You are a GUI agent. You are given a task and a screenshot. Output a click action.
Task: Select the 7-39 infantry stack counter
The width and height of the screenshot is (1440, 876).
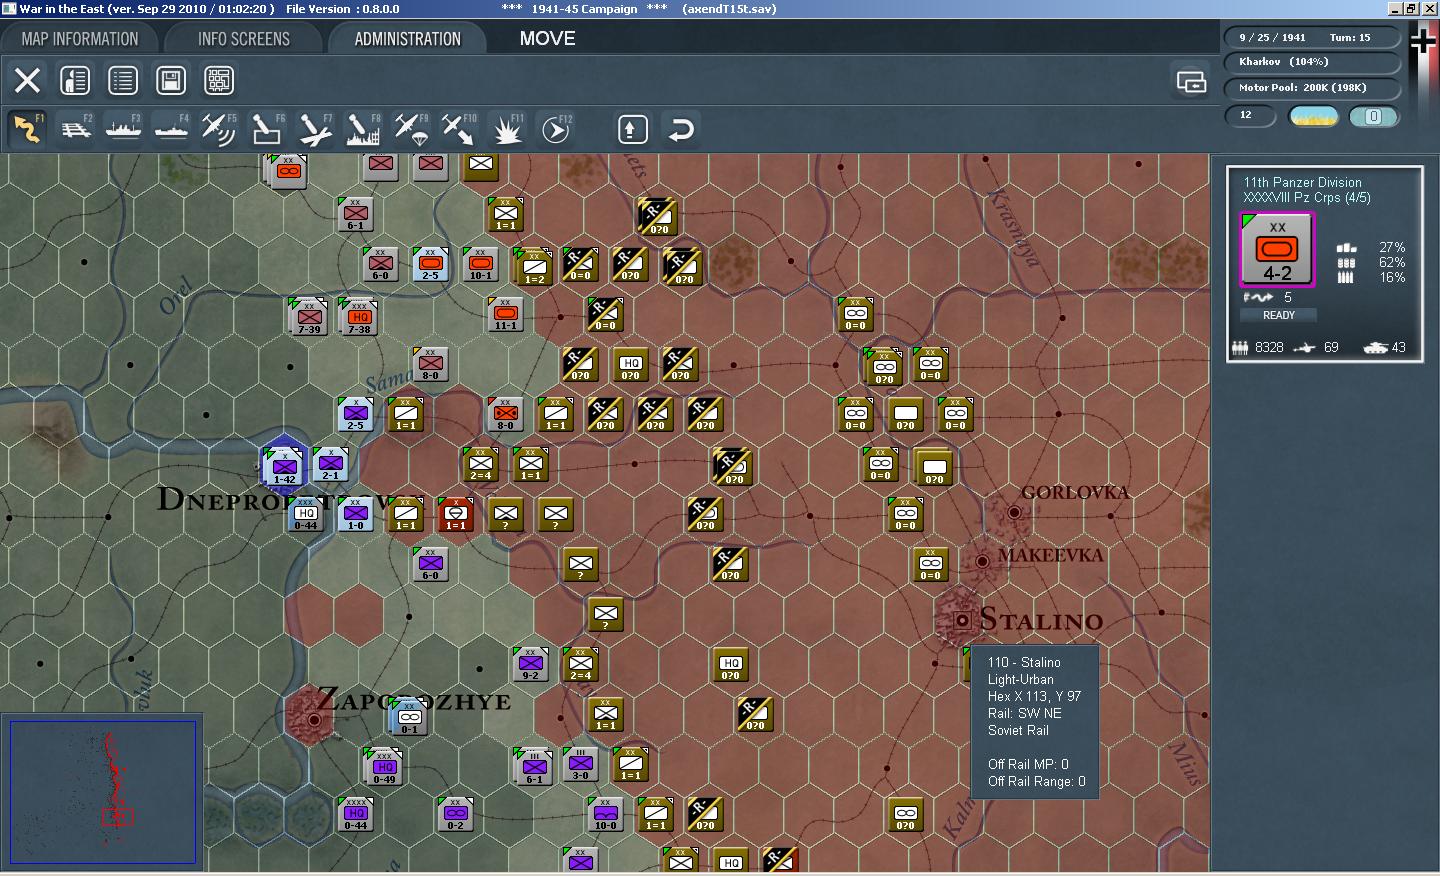coord(307,317)
